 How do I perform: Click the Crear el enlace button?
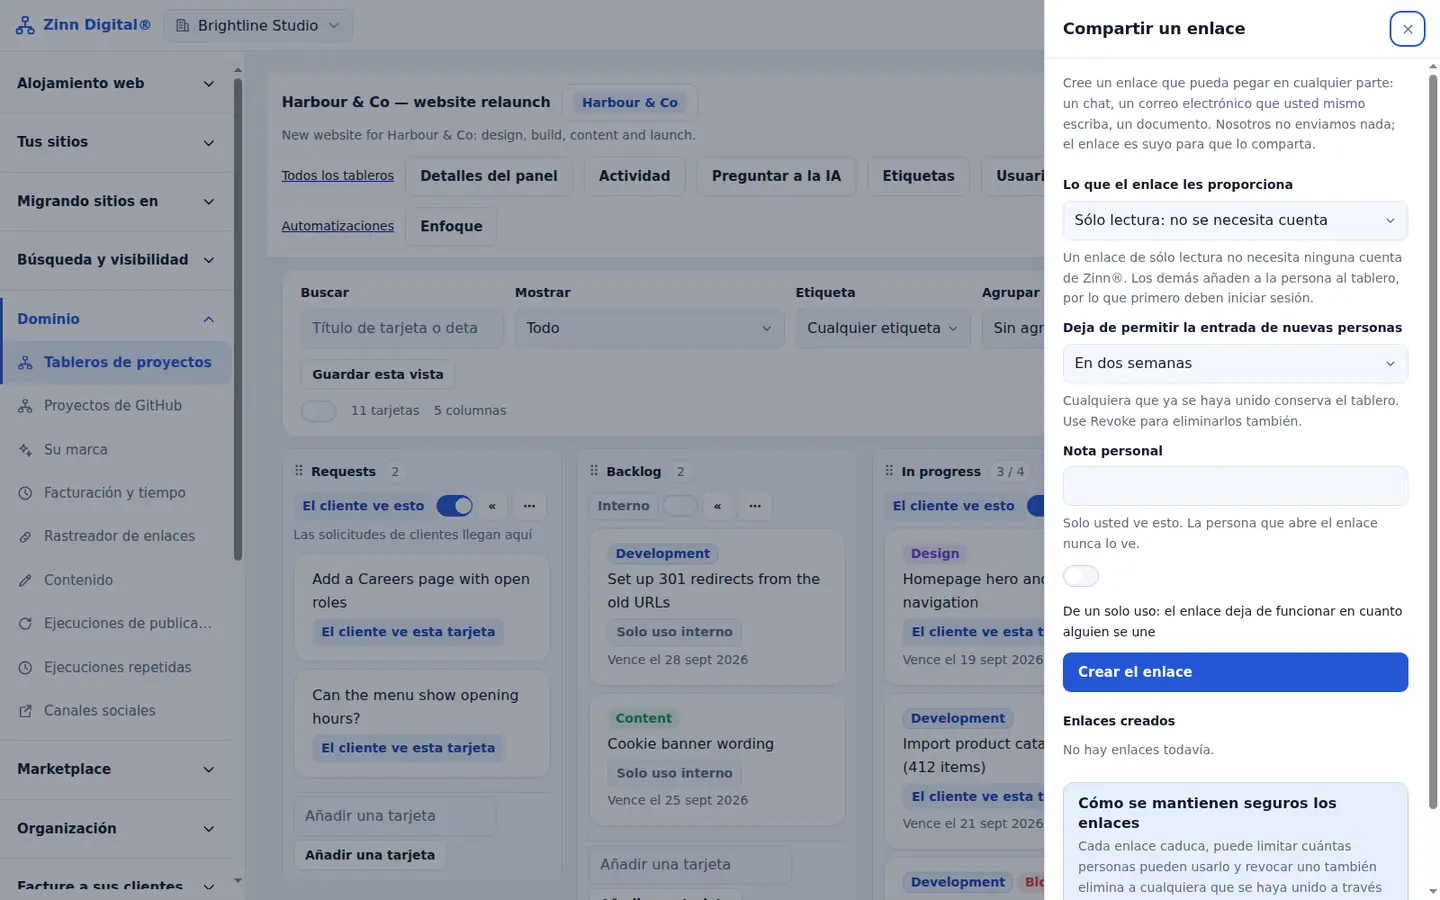tap(1235, 672)
